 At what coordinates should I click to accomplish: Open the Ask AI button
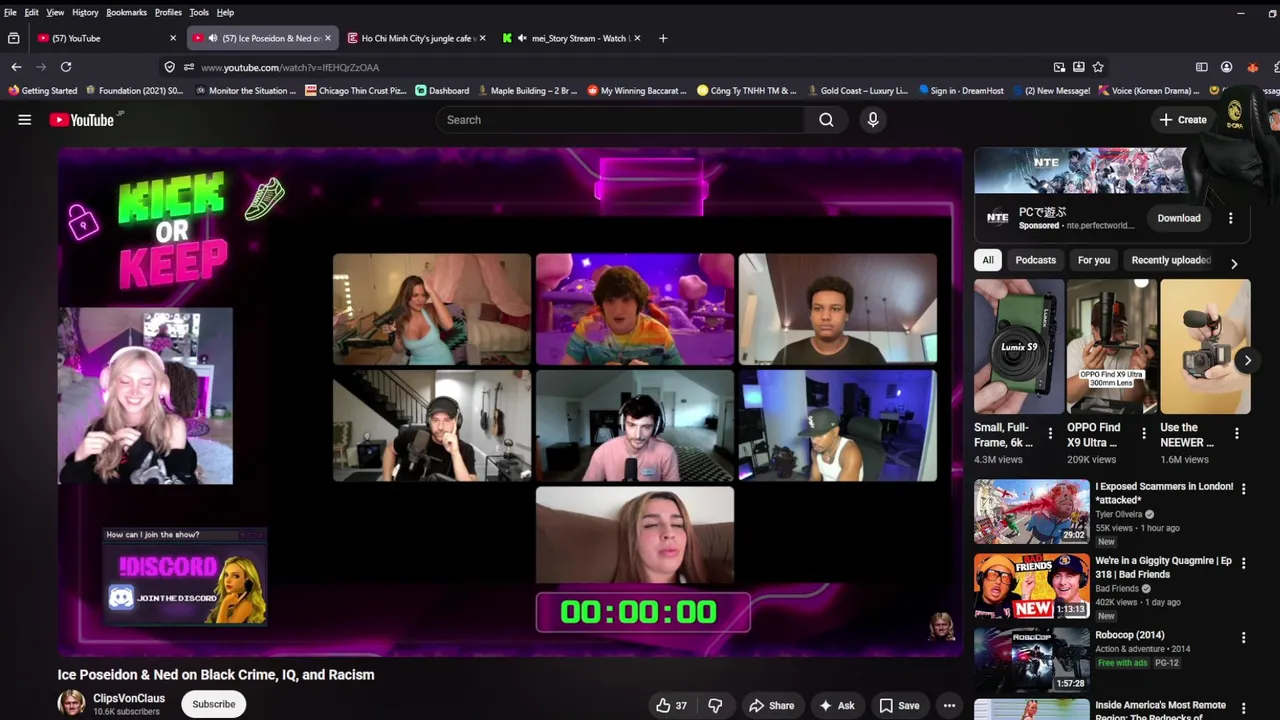click(x=836, y=705)
